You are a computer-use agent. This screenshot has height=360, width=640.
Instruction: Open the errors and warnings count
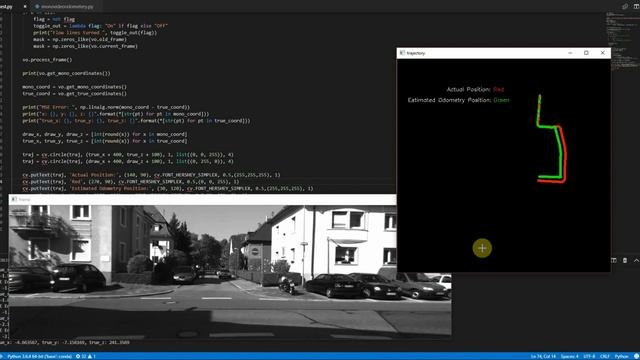point(86,356)
